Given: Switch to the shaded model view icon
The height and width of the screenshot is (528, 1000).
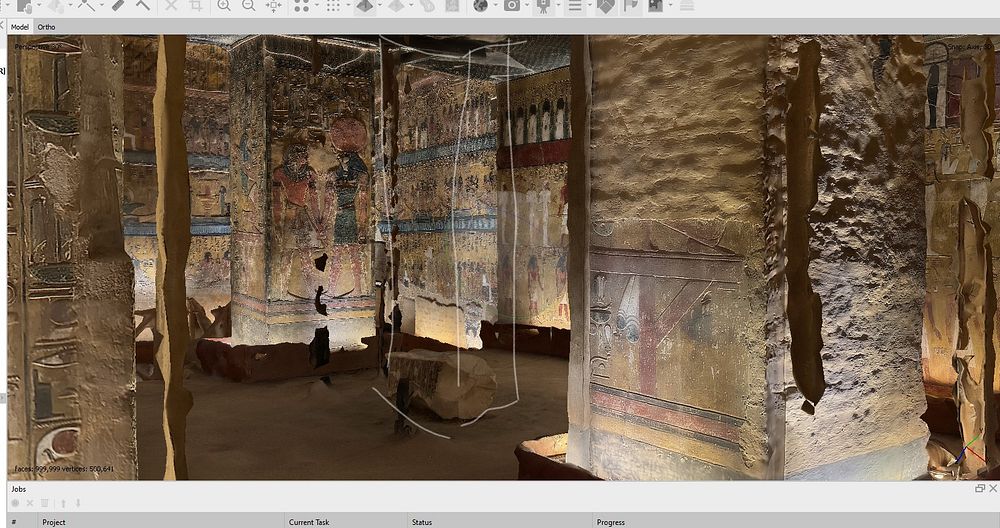Looking at the screenshot, I should (x=365, y=5).
